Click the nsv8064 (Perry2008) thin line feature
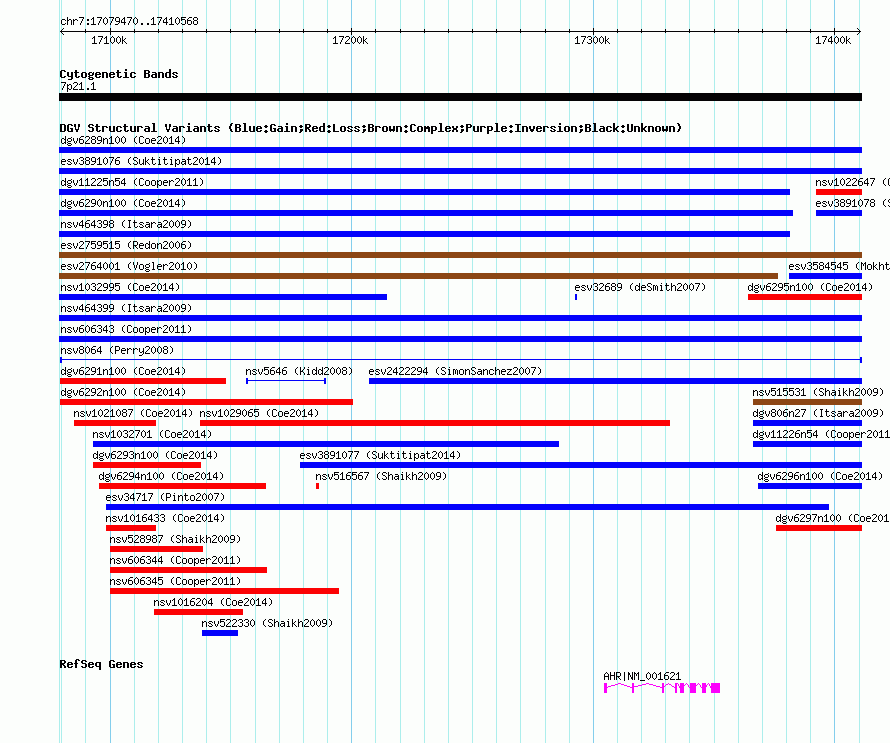The height and width of the screenshot is (743, 890). pyautogui.click(x=461, y=360)
